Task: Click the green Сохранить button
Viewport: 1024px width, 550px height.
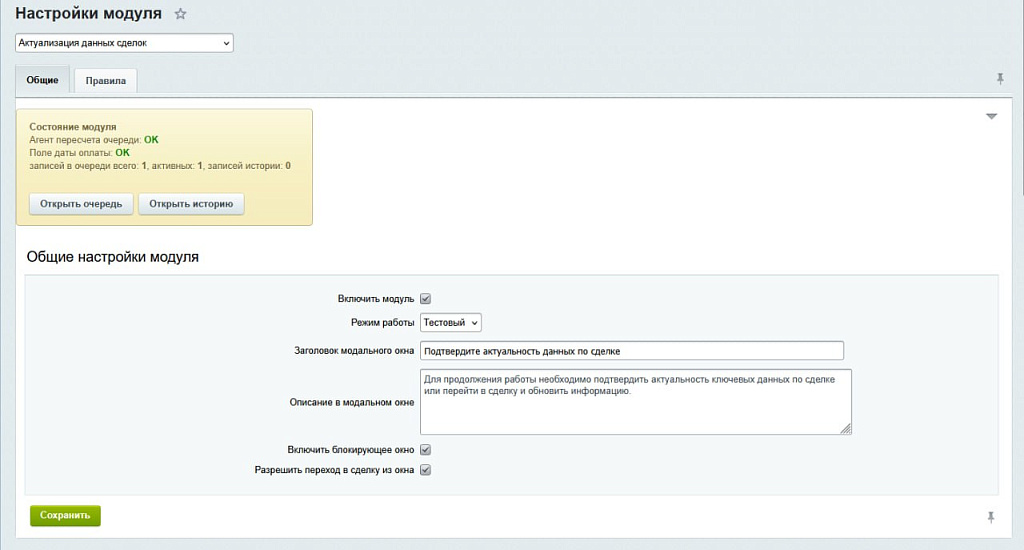Action: click(x=65, y=515)
